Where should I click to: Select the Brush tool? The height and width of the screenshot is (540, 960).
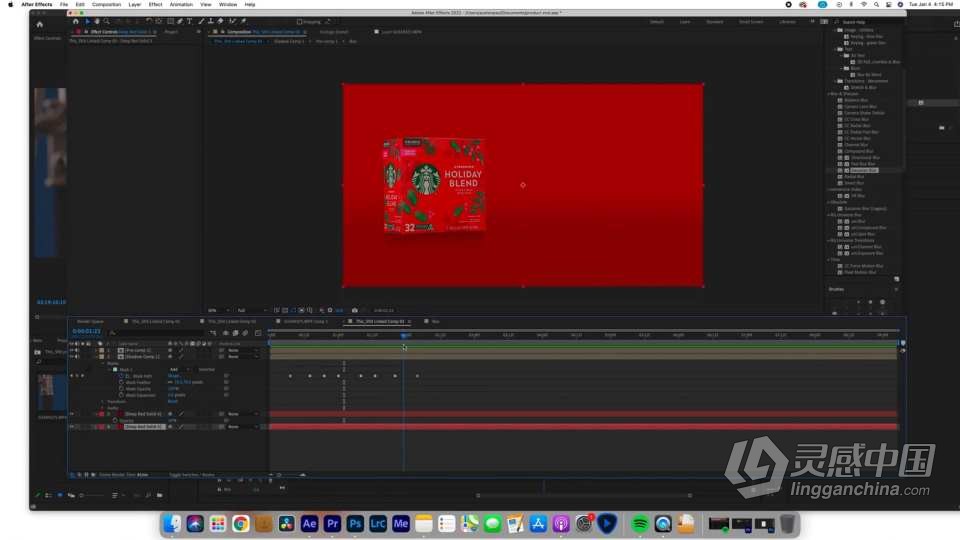(201, 21)
